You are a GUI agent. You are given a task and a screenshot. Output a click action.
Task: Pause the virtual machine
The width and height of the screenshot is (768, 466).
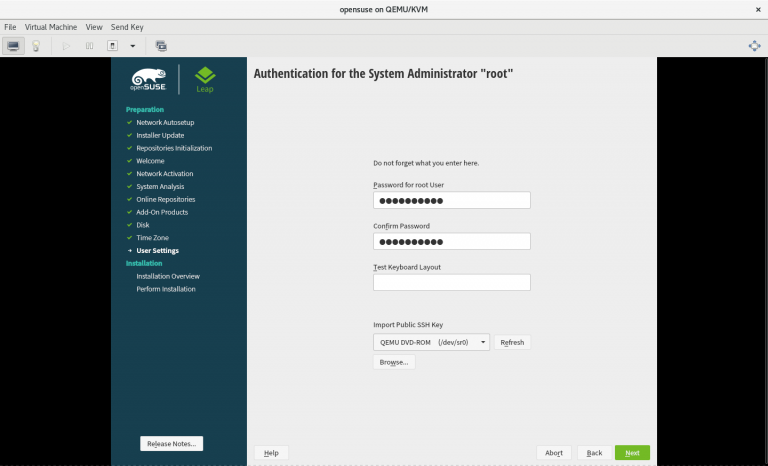pos(89,46)
